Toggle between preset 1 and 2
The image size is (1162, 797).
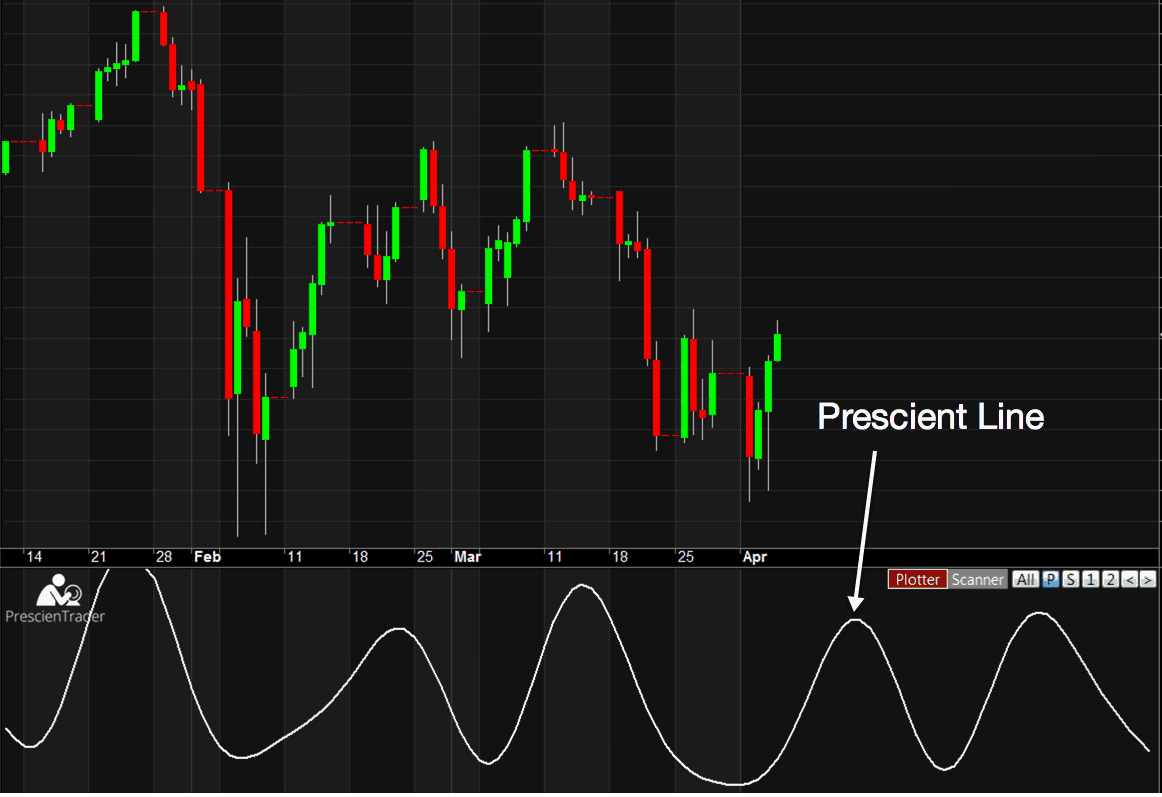[x=1090, y=579]
